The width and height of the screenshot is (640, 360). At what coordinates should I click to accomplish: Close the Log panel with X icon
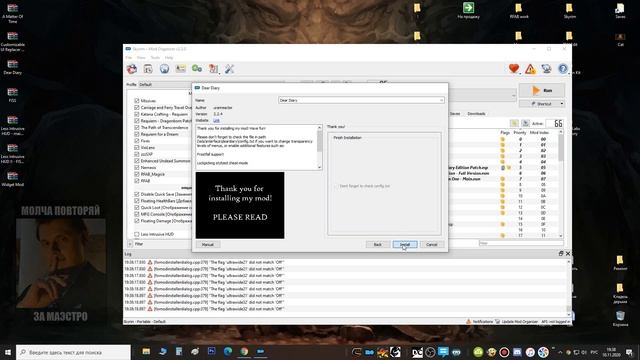[x=568, y=253]
